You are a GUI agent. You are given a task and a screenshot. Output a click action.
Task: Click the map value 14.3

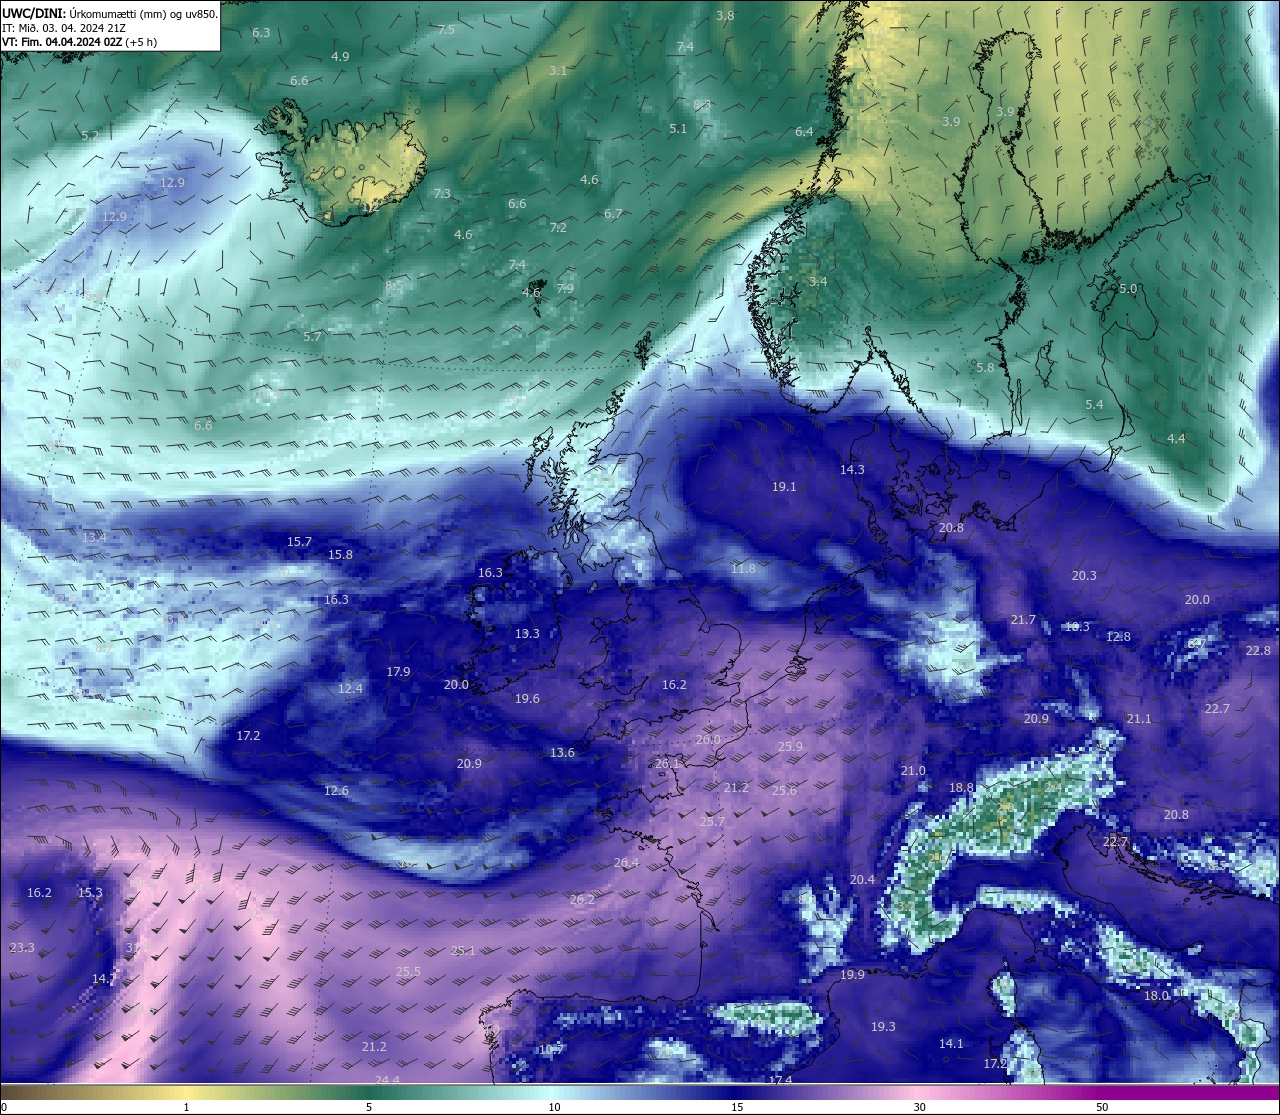click(852, 470)
